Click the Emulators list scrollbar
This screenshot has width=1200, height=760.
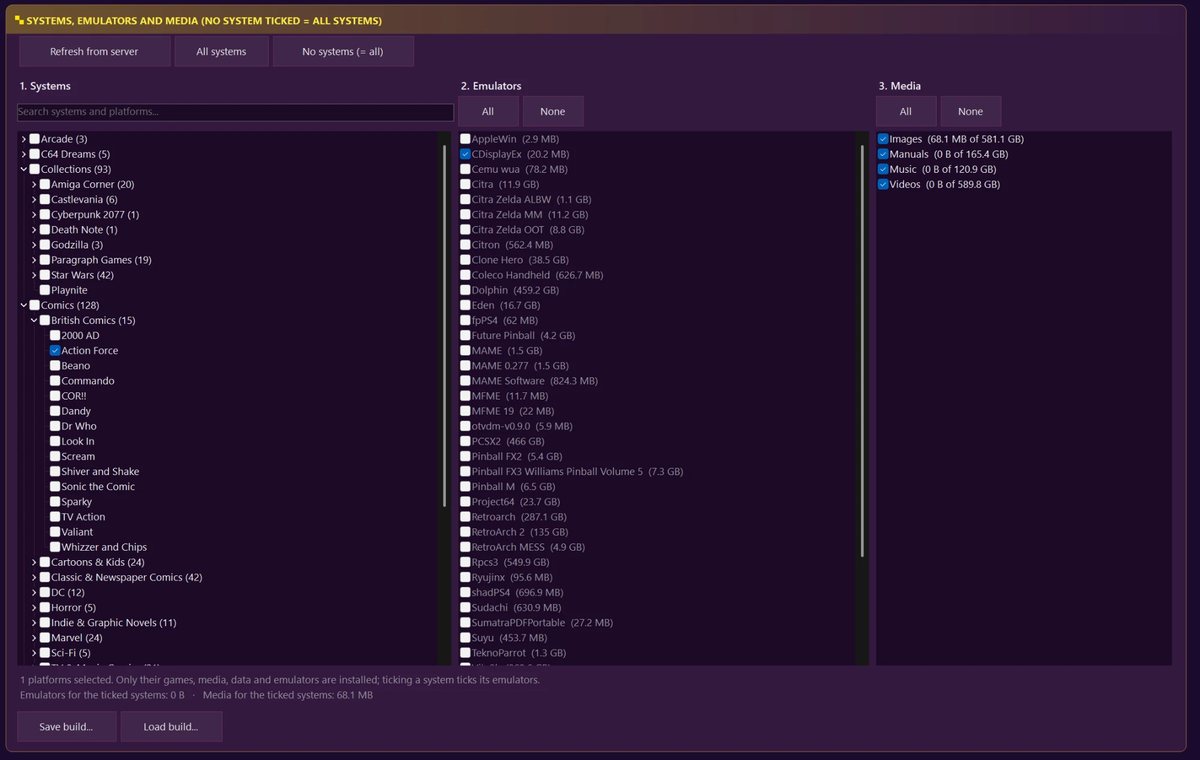click(863, 350)
